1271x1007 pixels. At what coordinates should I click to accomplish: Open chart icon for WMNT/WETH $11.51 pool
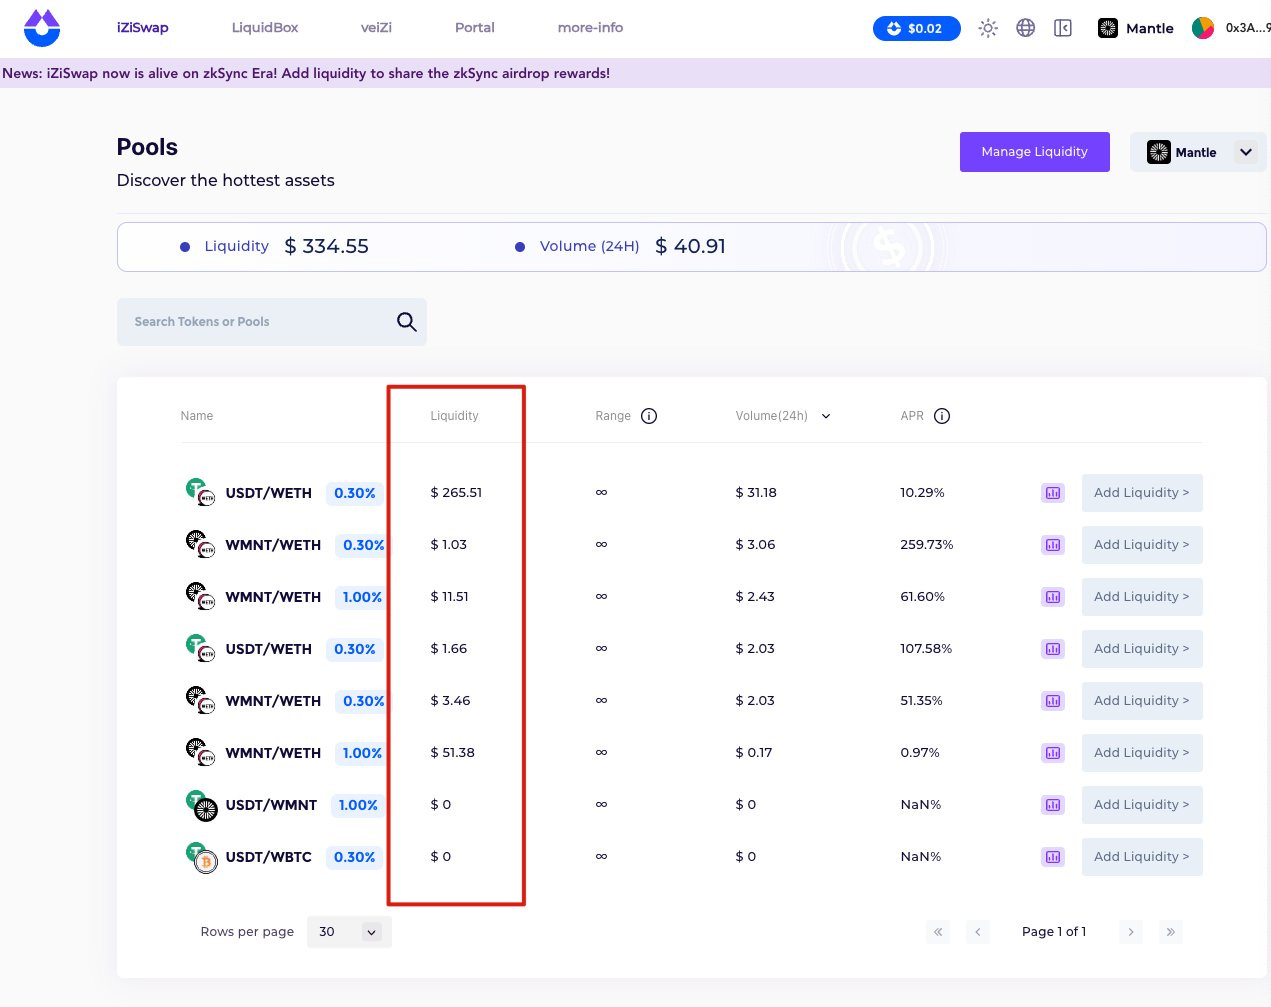coord(1053,597)
